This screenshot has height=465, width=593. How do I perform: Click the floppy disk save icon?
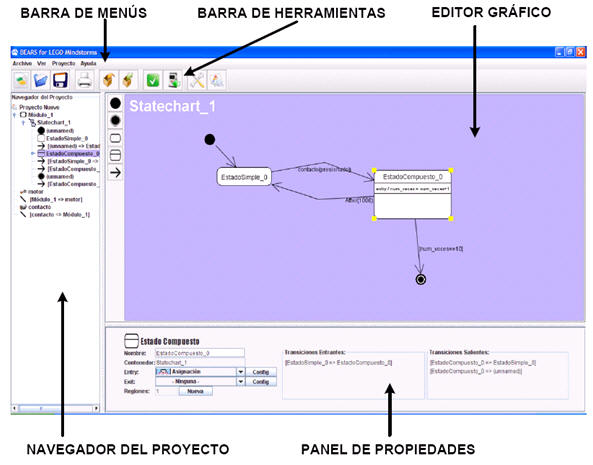pos(60,80)
